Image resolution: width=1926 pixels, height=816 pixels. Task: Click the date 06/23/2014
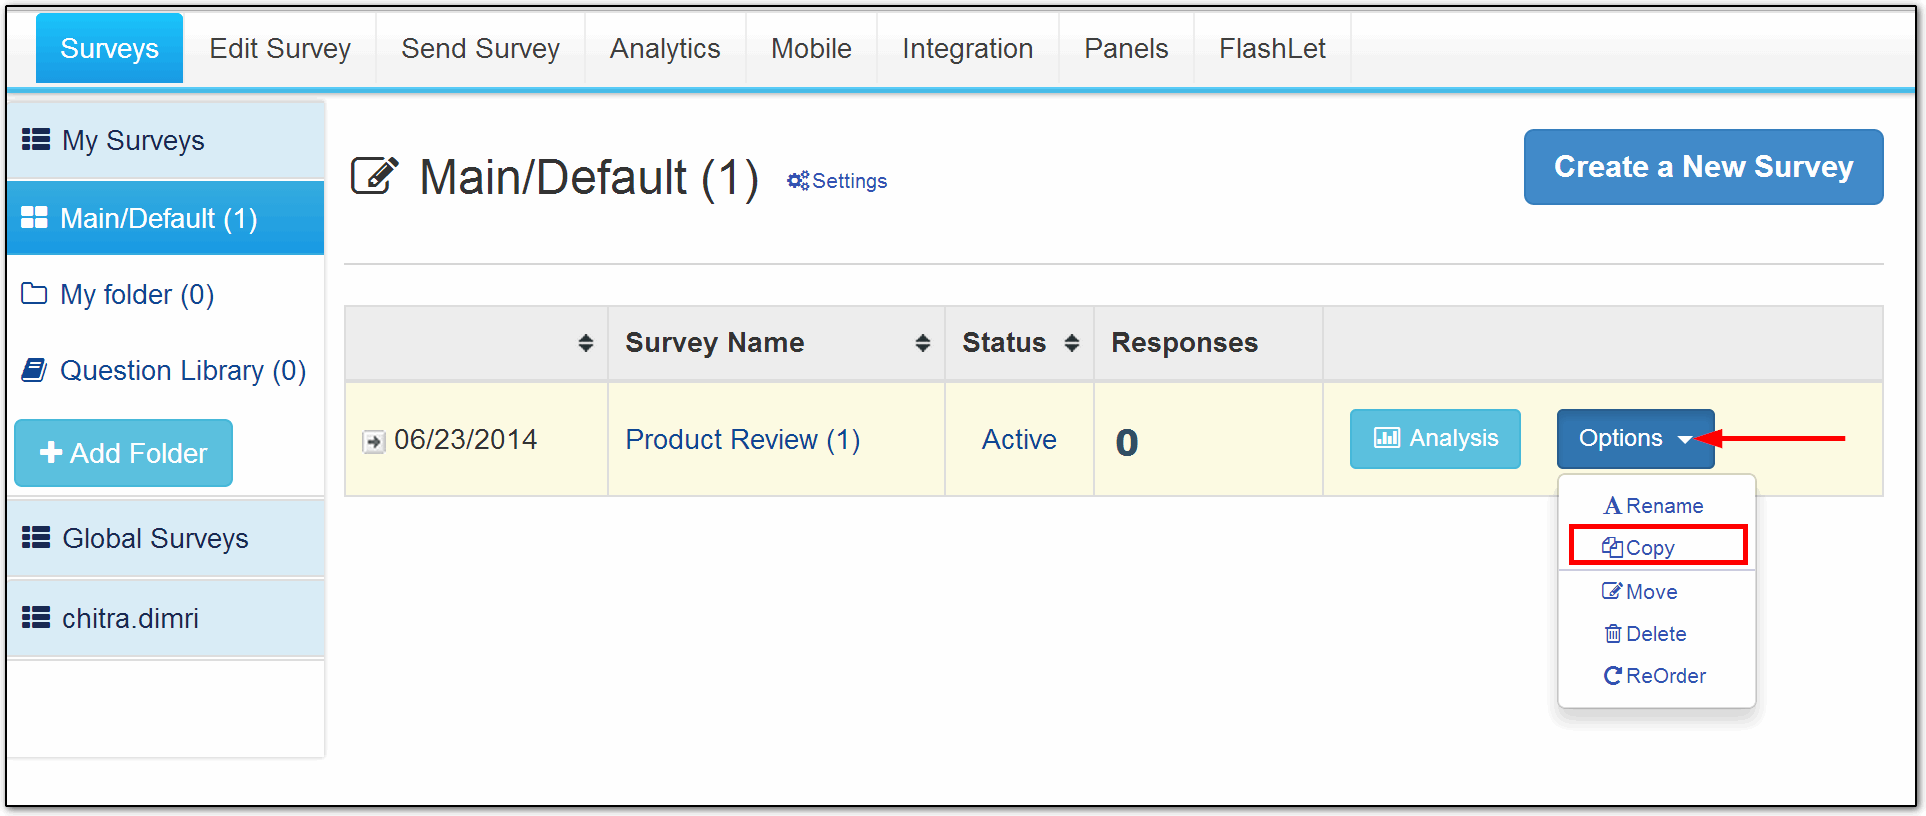pyautogui.click(x=465, y=439)
